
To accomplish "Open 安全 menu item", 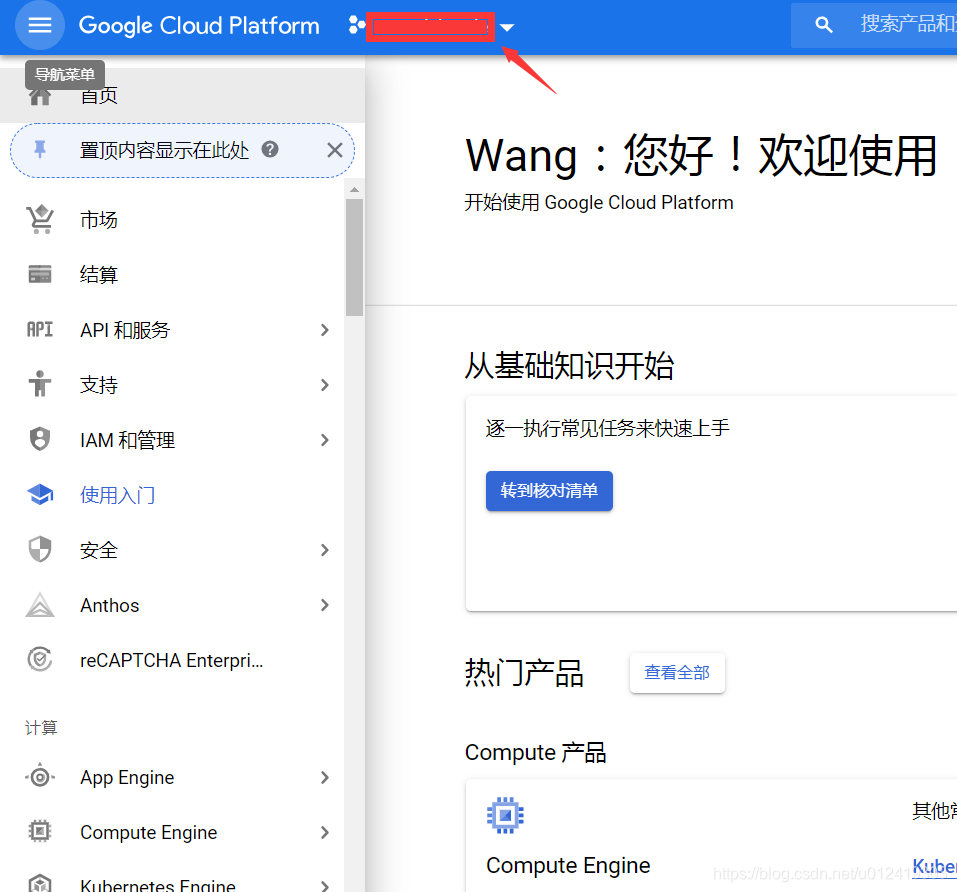I will point(99,550).
